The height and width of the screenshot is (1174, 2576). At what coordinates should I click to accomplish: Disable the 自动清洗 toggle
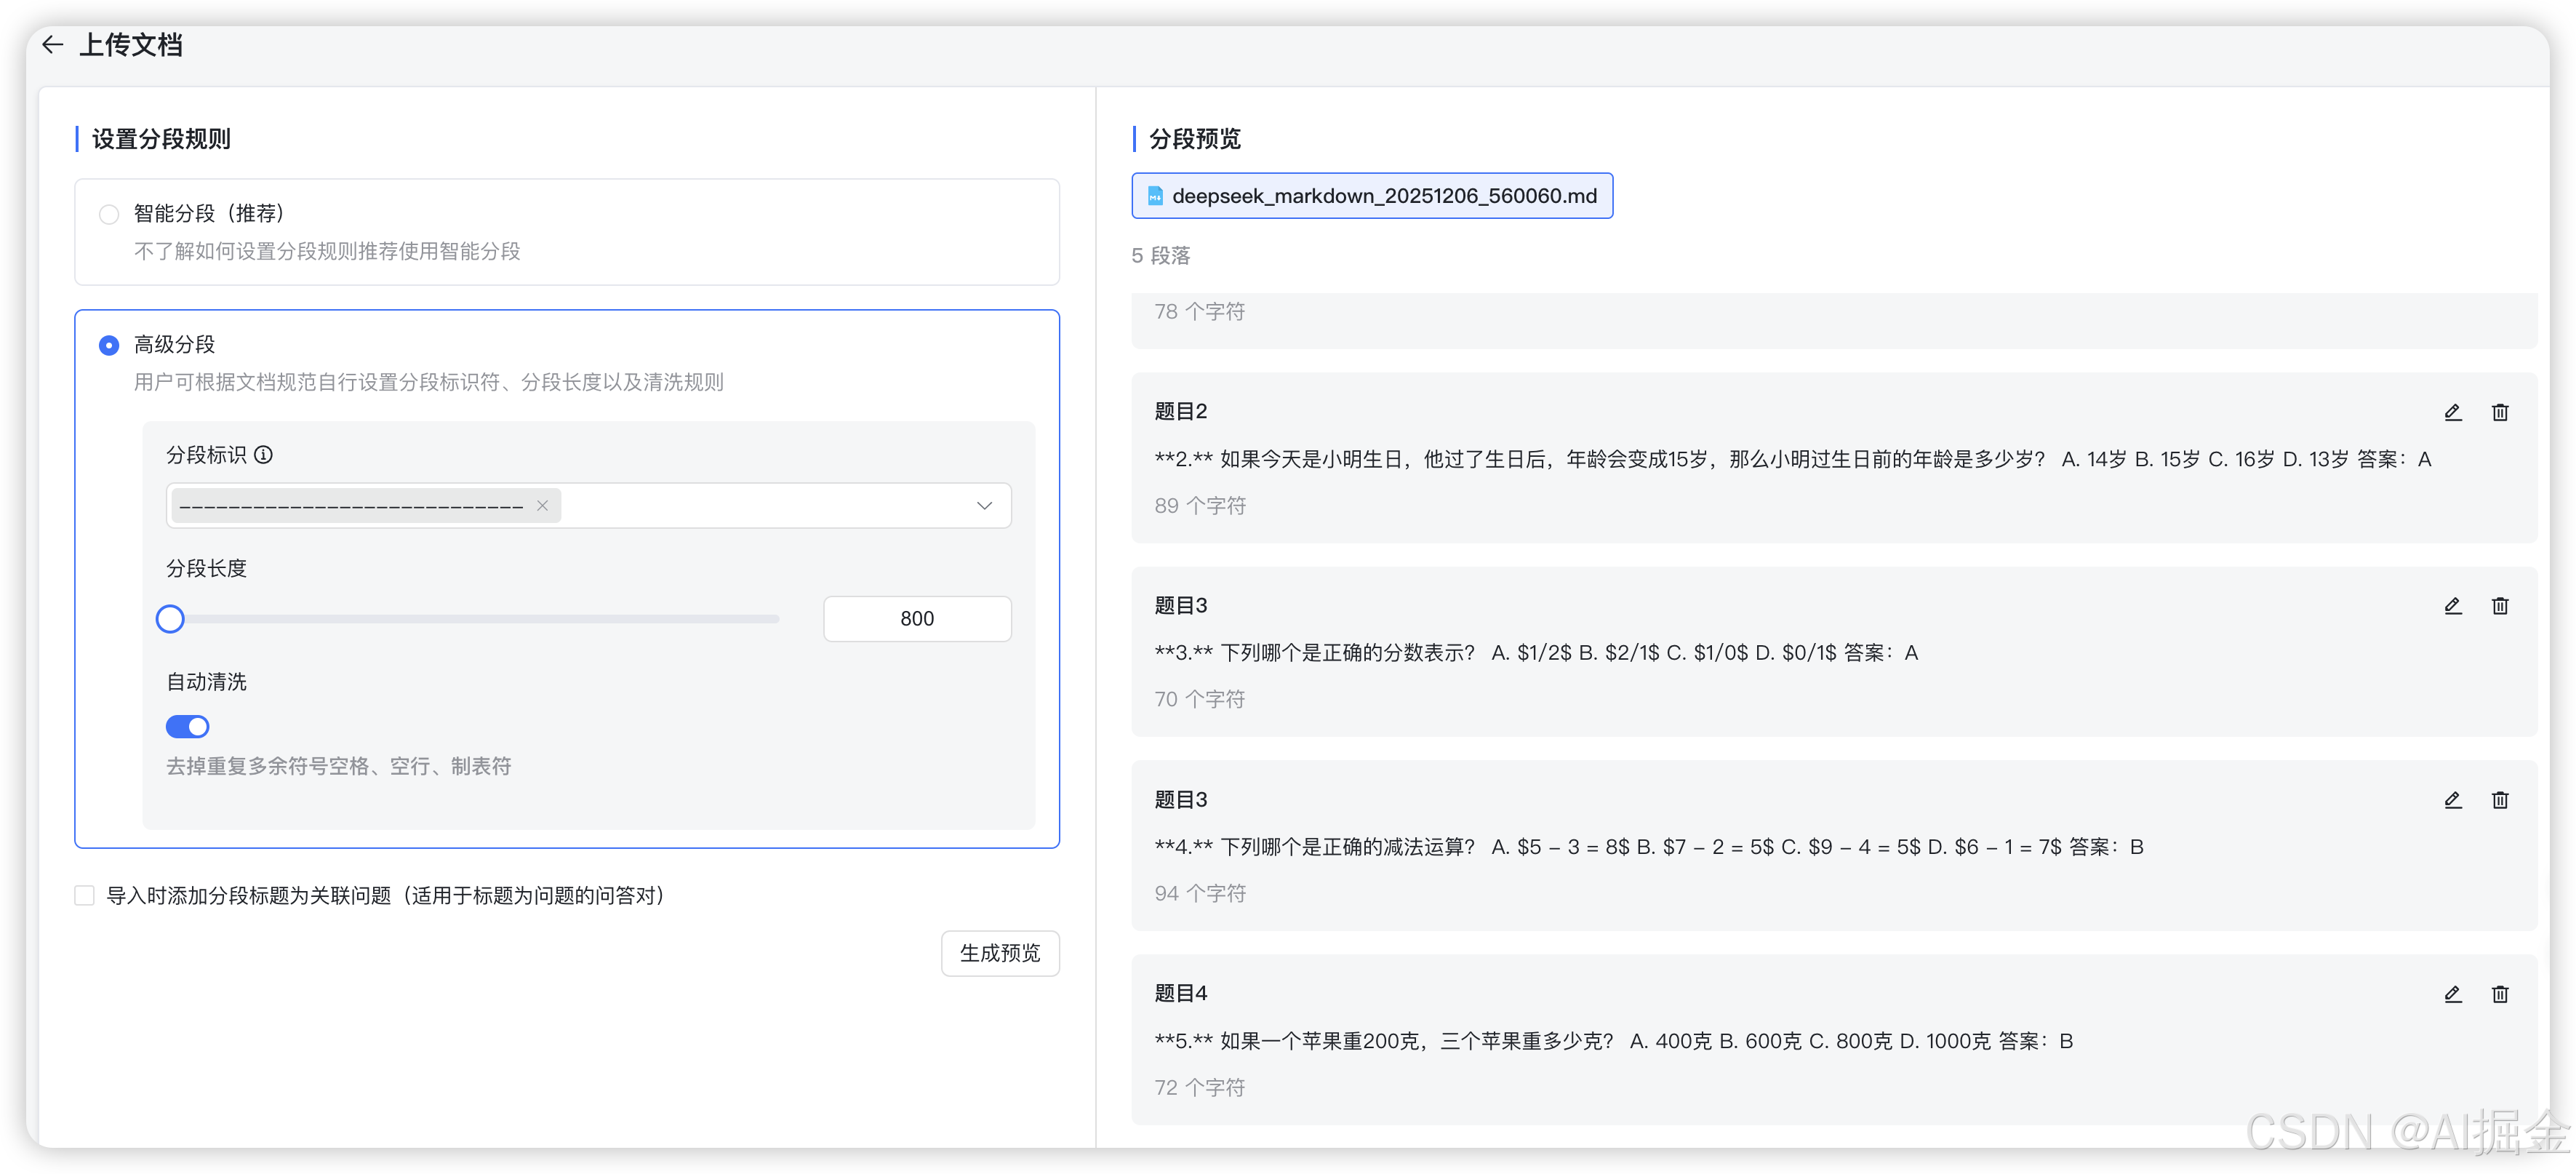(187, 726)
